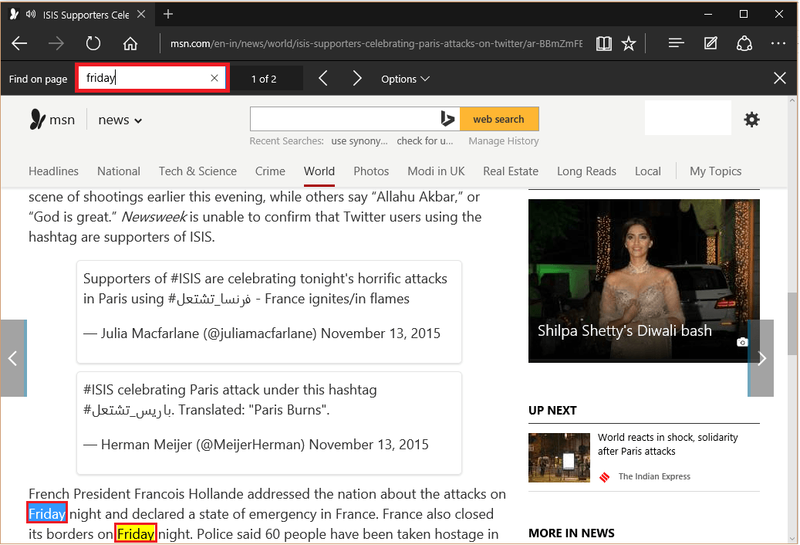Click Herman Meijer tweet attribution
The height and width of the screenshot is (545, 800).
point(256,444)
